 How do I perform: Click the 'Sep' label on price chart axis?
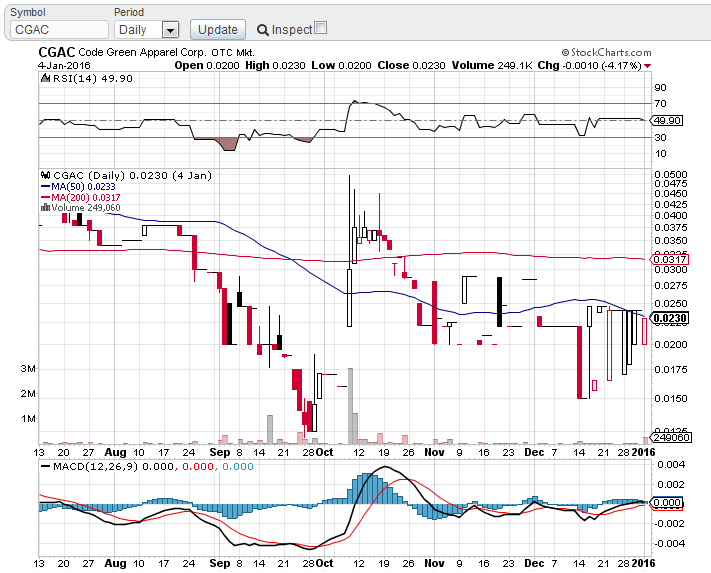coord(219,452)
